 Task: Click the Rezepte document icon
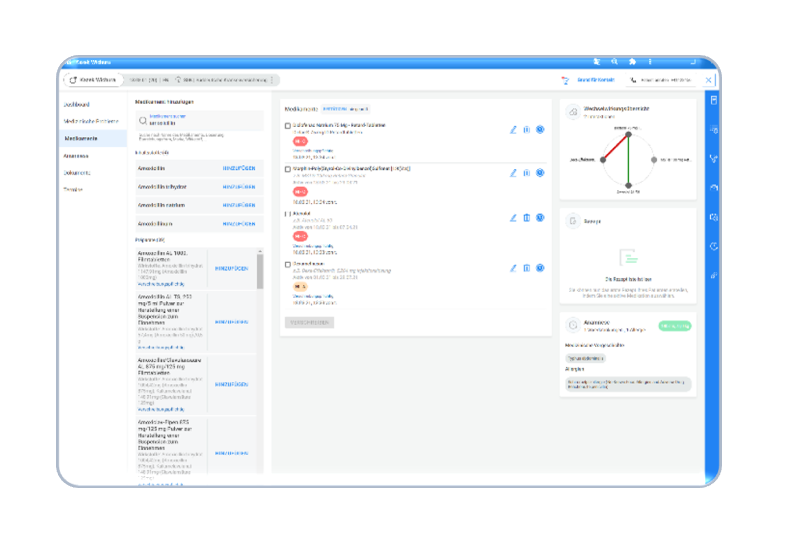pyautogui.click(x=573, y=220)
